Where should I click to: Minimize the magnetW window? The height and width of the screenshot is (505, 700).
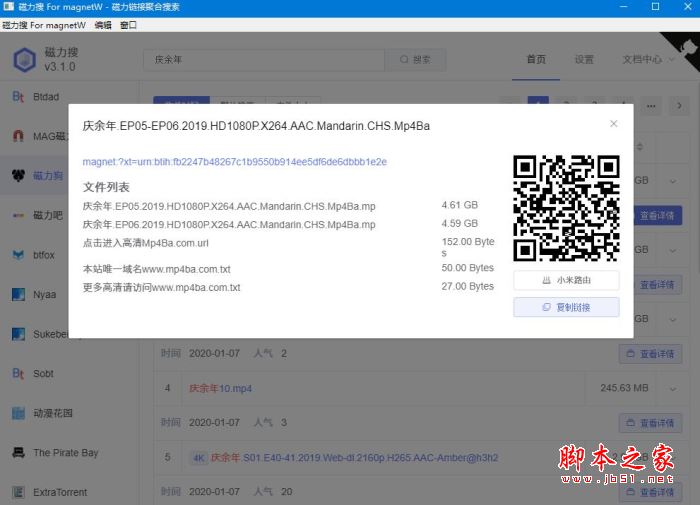click(624, 6)
